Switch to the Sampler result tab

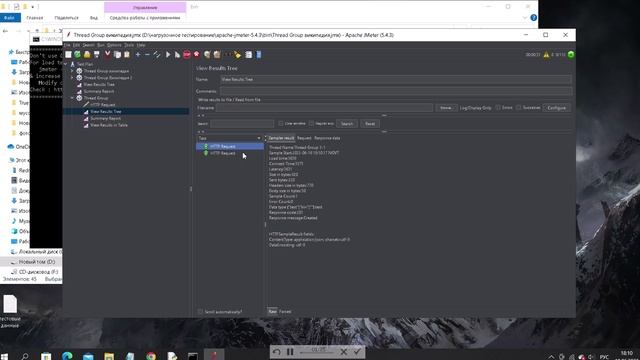click(x=281, y=138)
